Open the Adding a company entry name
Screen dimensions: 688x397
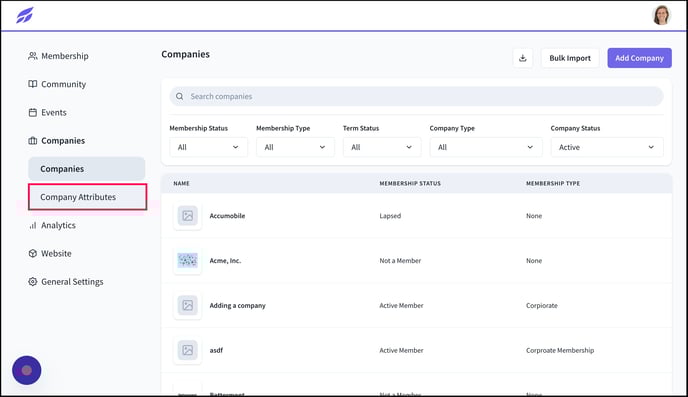pos(237,305)
